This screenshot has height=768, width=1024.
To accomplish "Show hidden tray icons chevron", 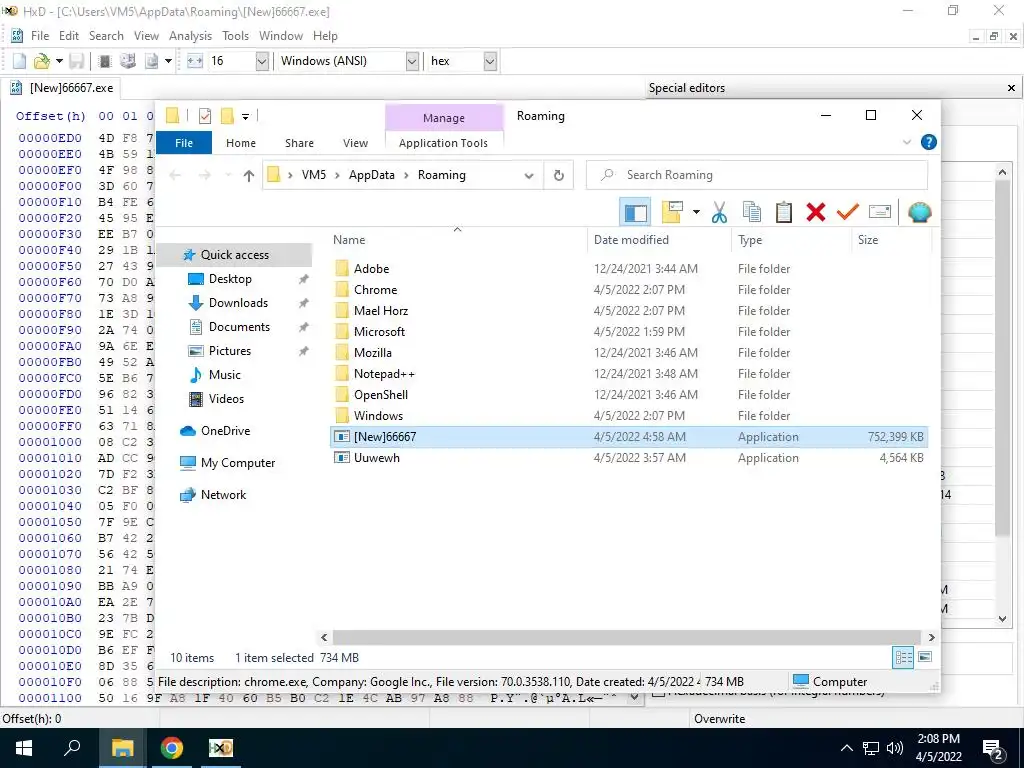I will point(846,748).
